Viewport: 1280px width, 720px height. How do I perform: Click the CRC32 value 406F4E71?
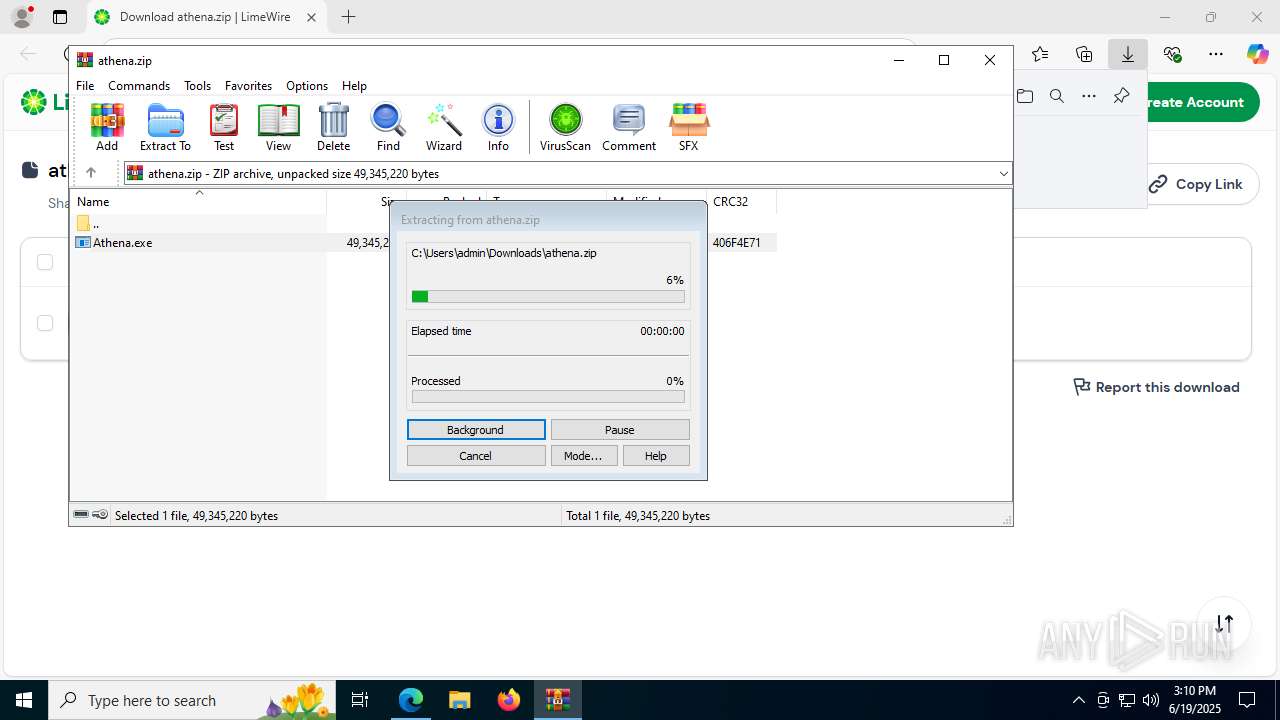pyautogui.click(x=737, y=243)
